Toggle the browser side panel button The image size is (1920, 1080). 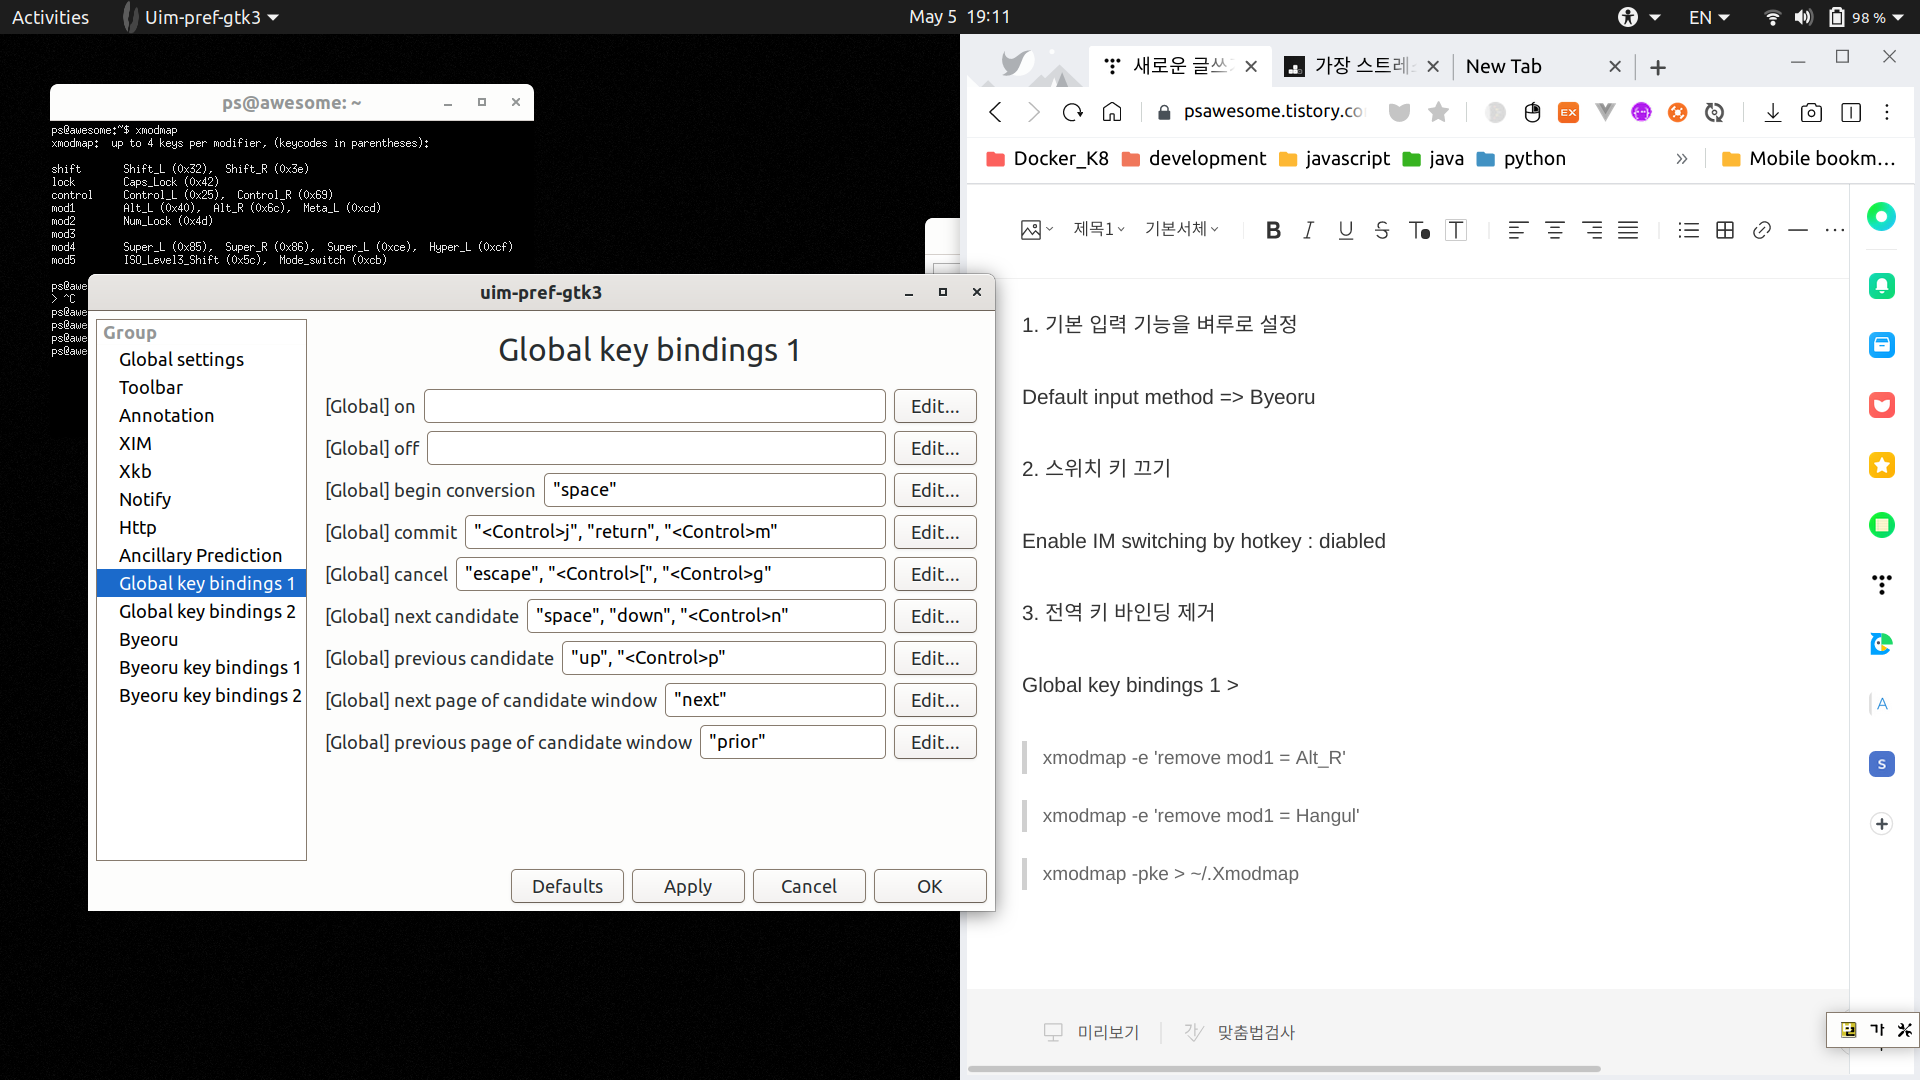click(1850, 112)
